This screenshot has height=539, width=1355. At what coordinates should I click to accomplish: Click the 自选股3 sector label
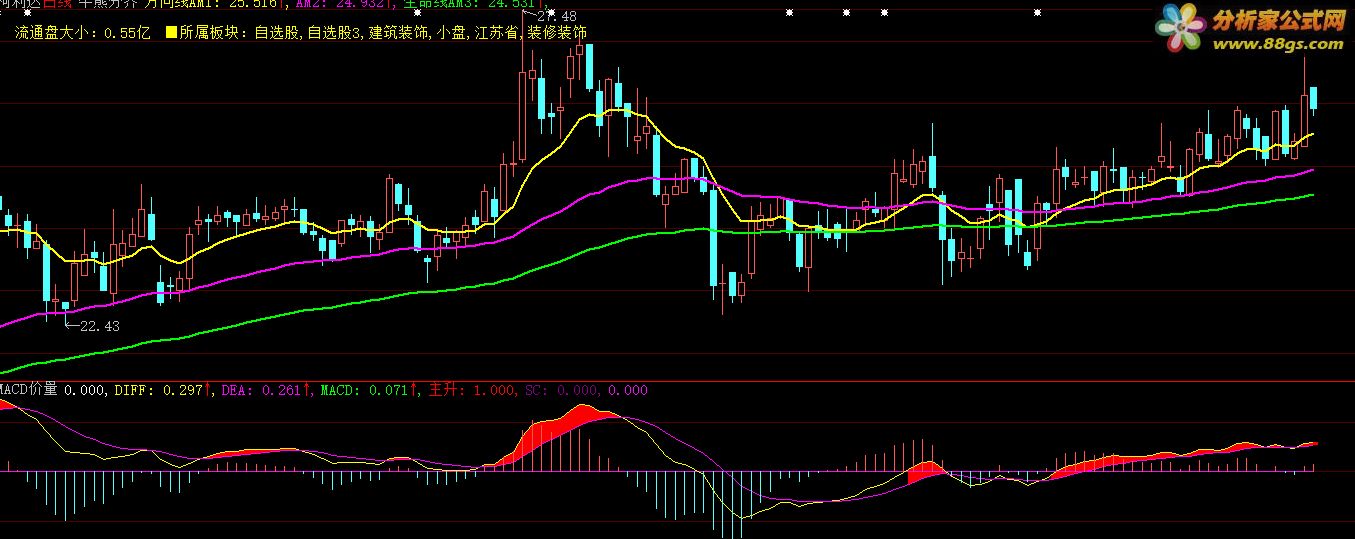point(335,33)
